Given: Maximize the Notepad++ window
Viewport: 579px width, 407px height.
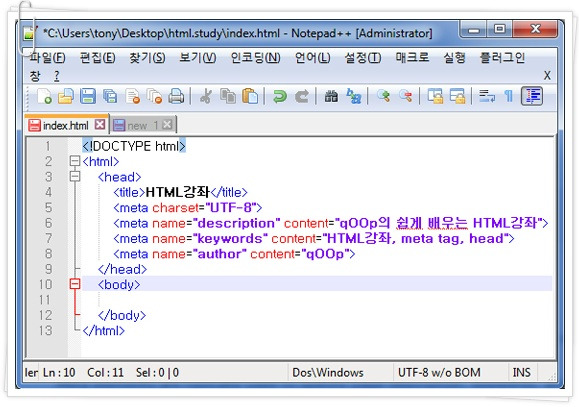Looking at the screenshot, I should click(x=500, y=30).
